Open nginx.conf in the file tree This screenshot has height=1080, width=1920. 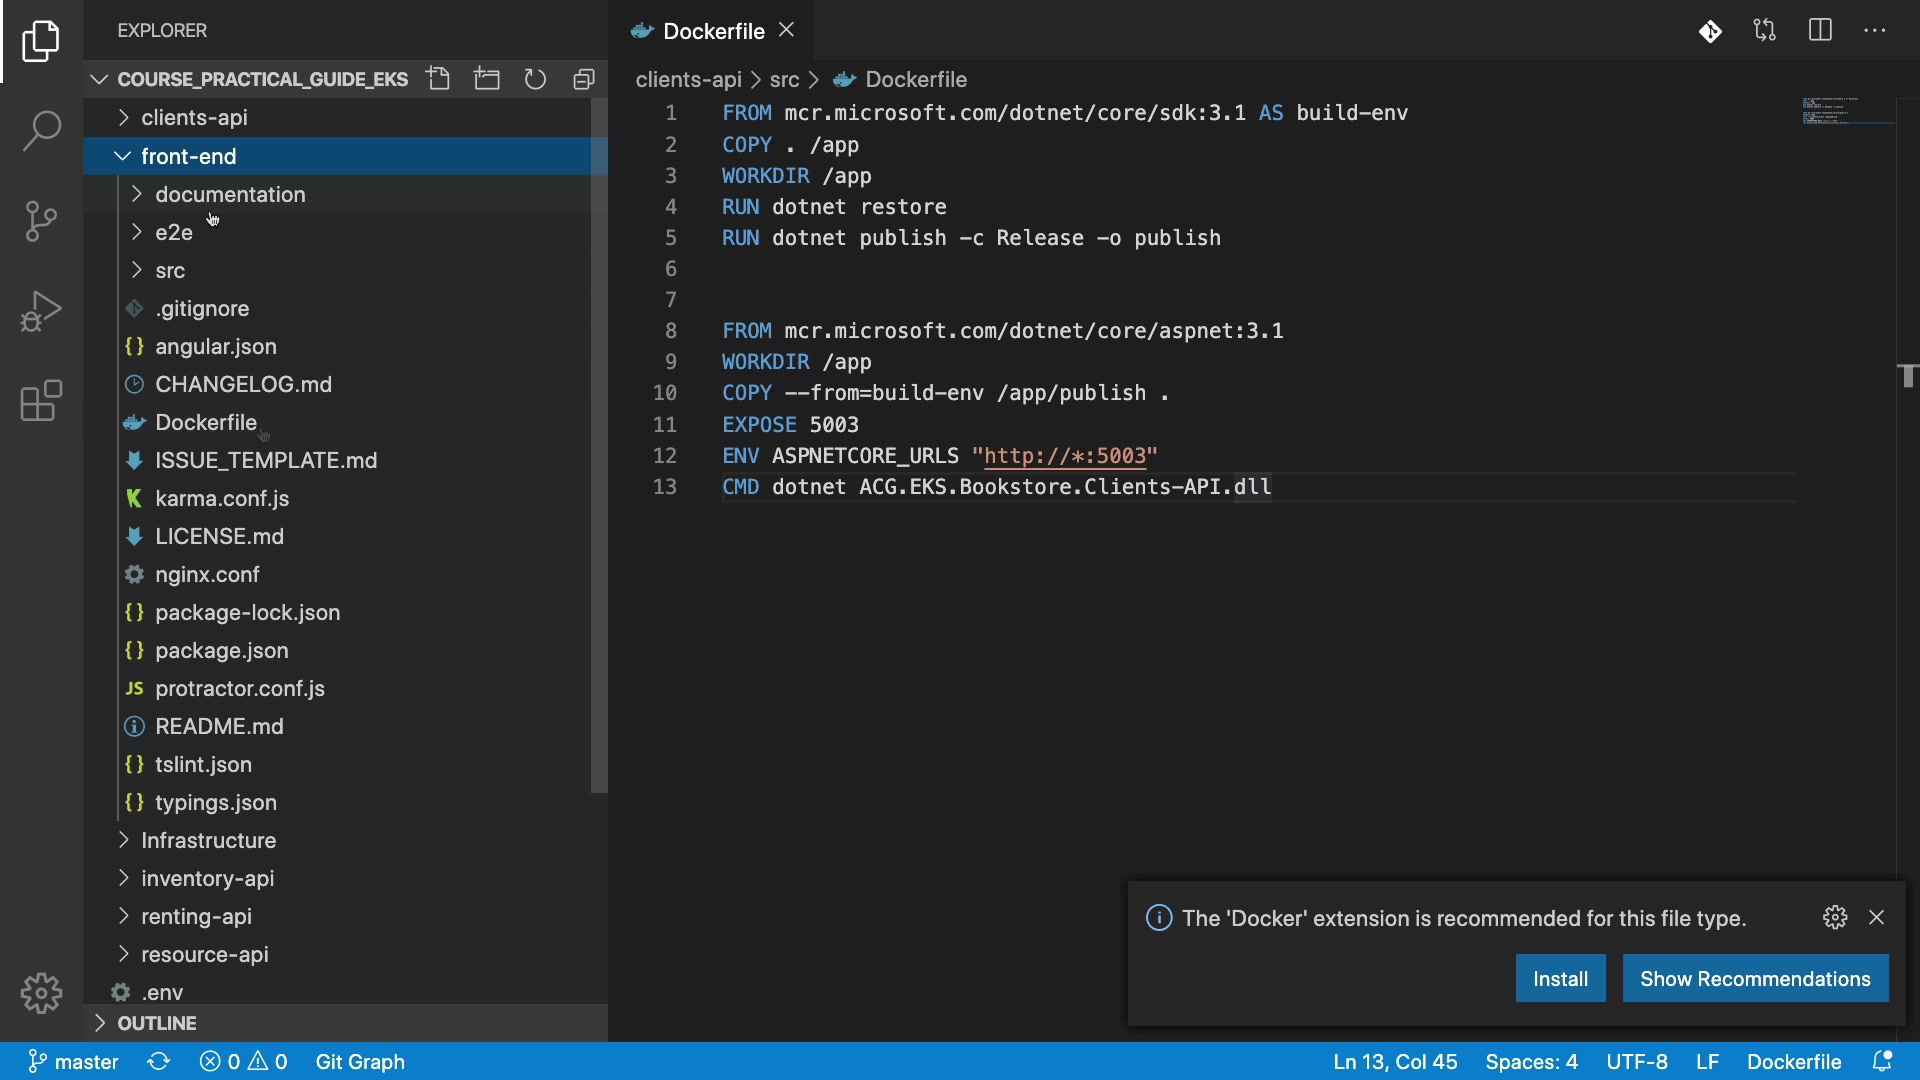[x=207, y=575]
